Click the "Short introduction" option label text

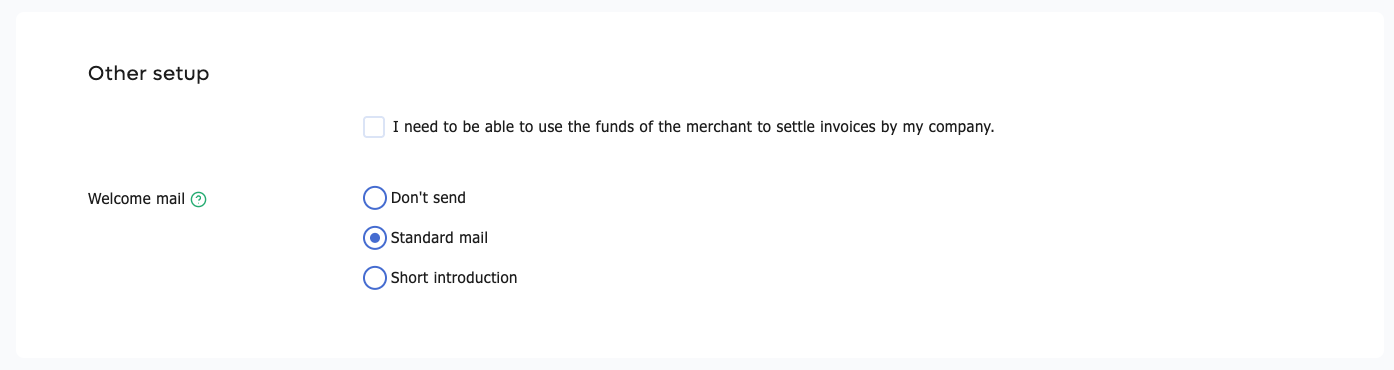point(454,278)
